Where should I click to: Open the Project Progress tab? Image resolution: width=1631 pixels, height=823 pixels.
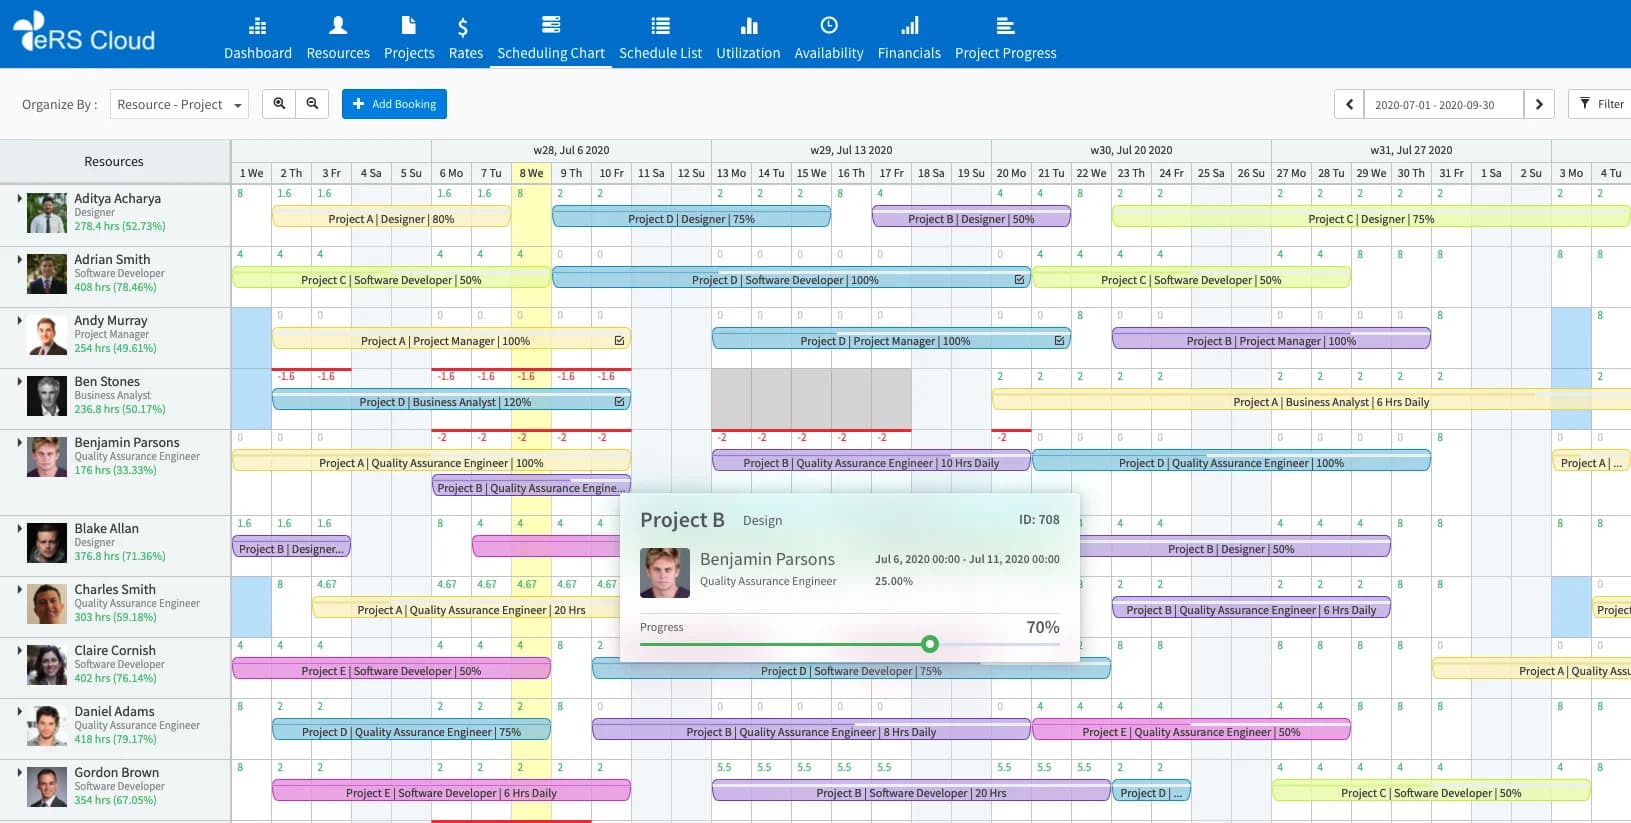pyautogui.click(x=1005, y=35)
